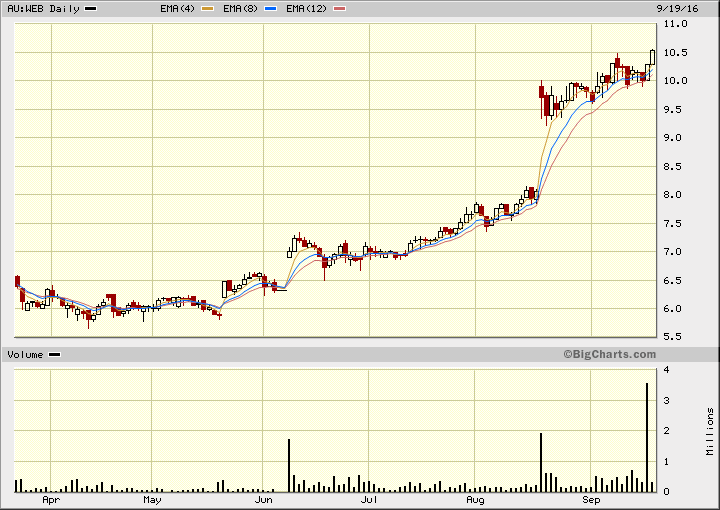Click the Jul month label

point(369,500)
